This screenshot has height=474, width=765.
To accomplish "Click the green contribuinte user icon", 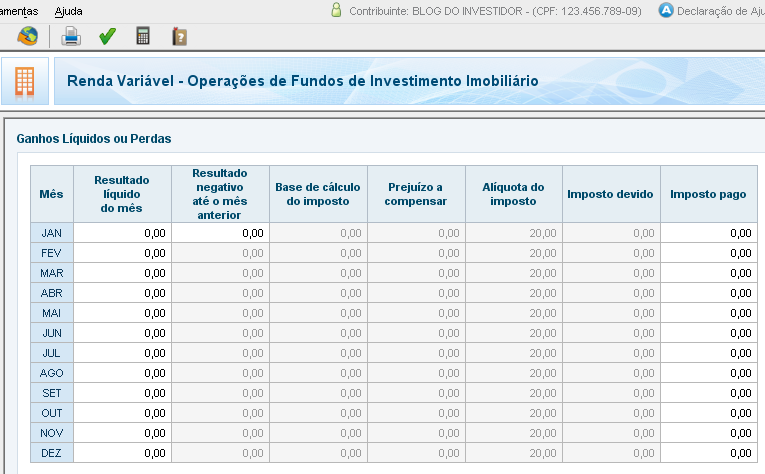I will click(x=336, y=10).
